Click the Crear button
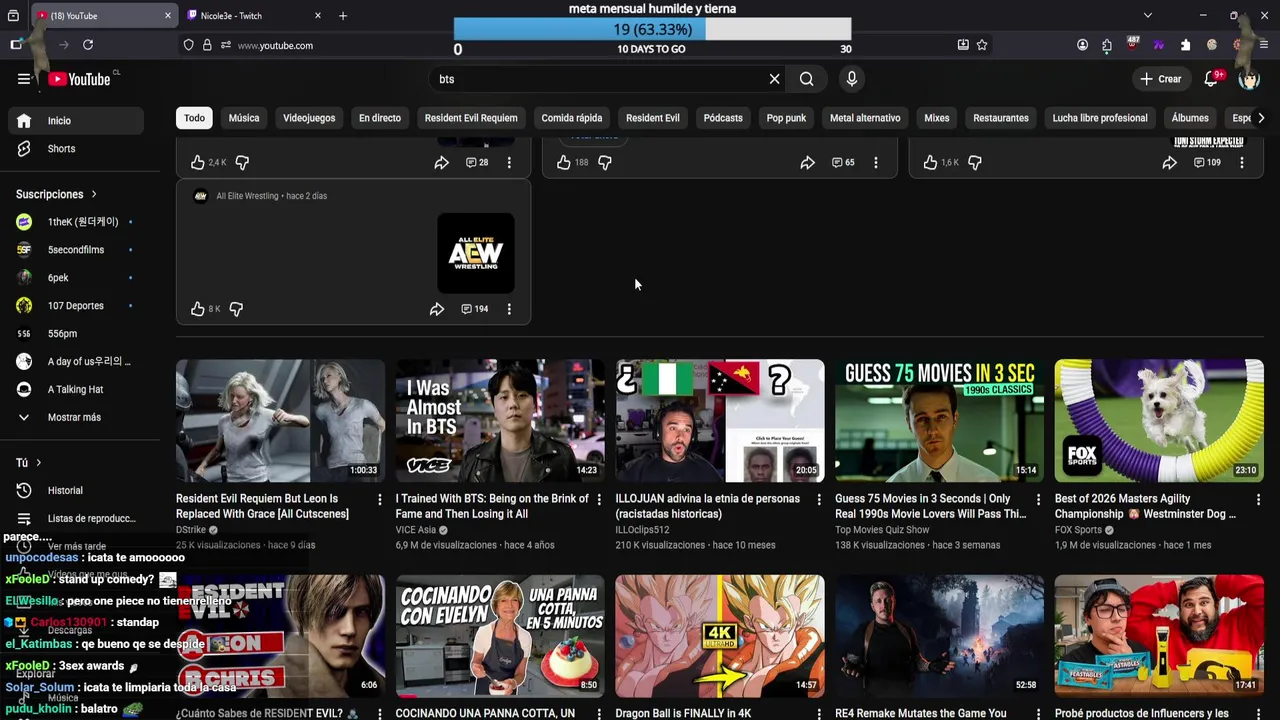 (x=1160, y=79)
